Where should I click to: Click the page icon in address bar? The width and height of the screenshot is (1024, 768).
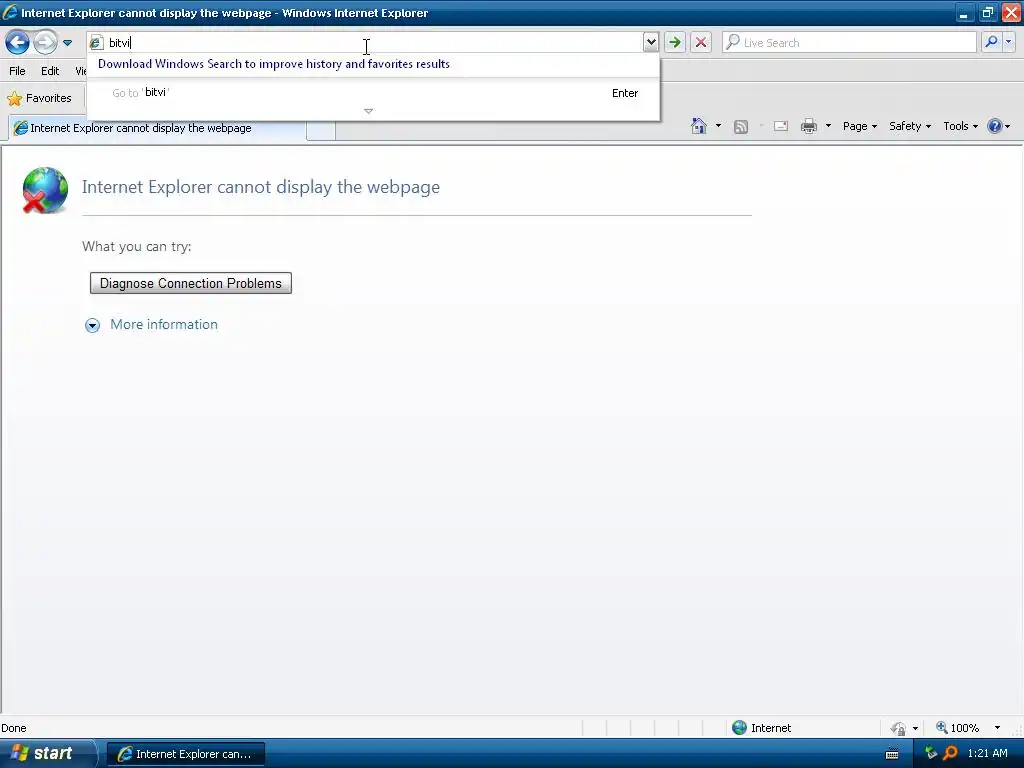96,42
